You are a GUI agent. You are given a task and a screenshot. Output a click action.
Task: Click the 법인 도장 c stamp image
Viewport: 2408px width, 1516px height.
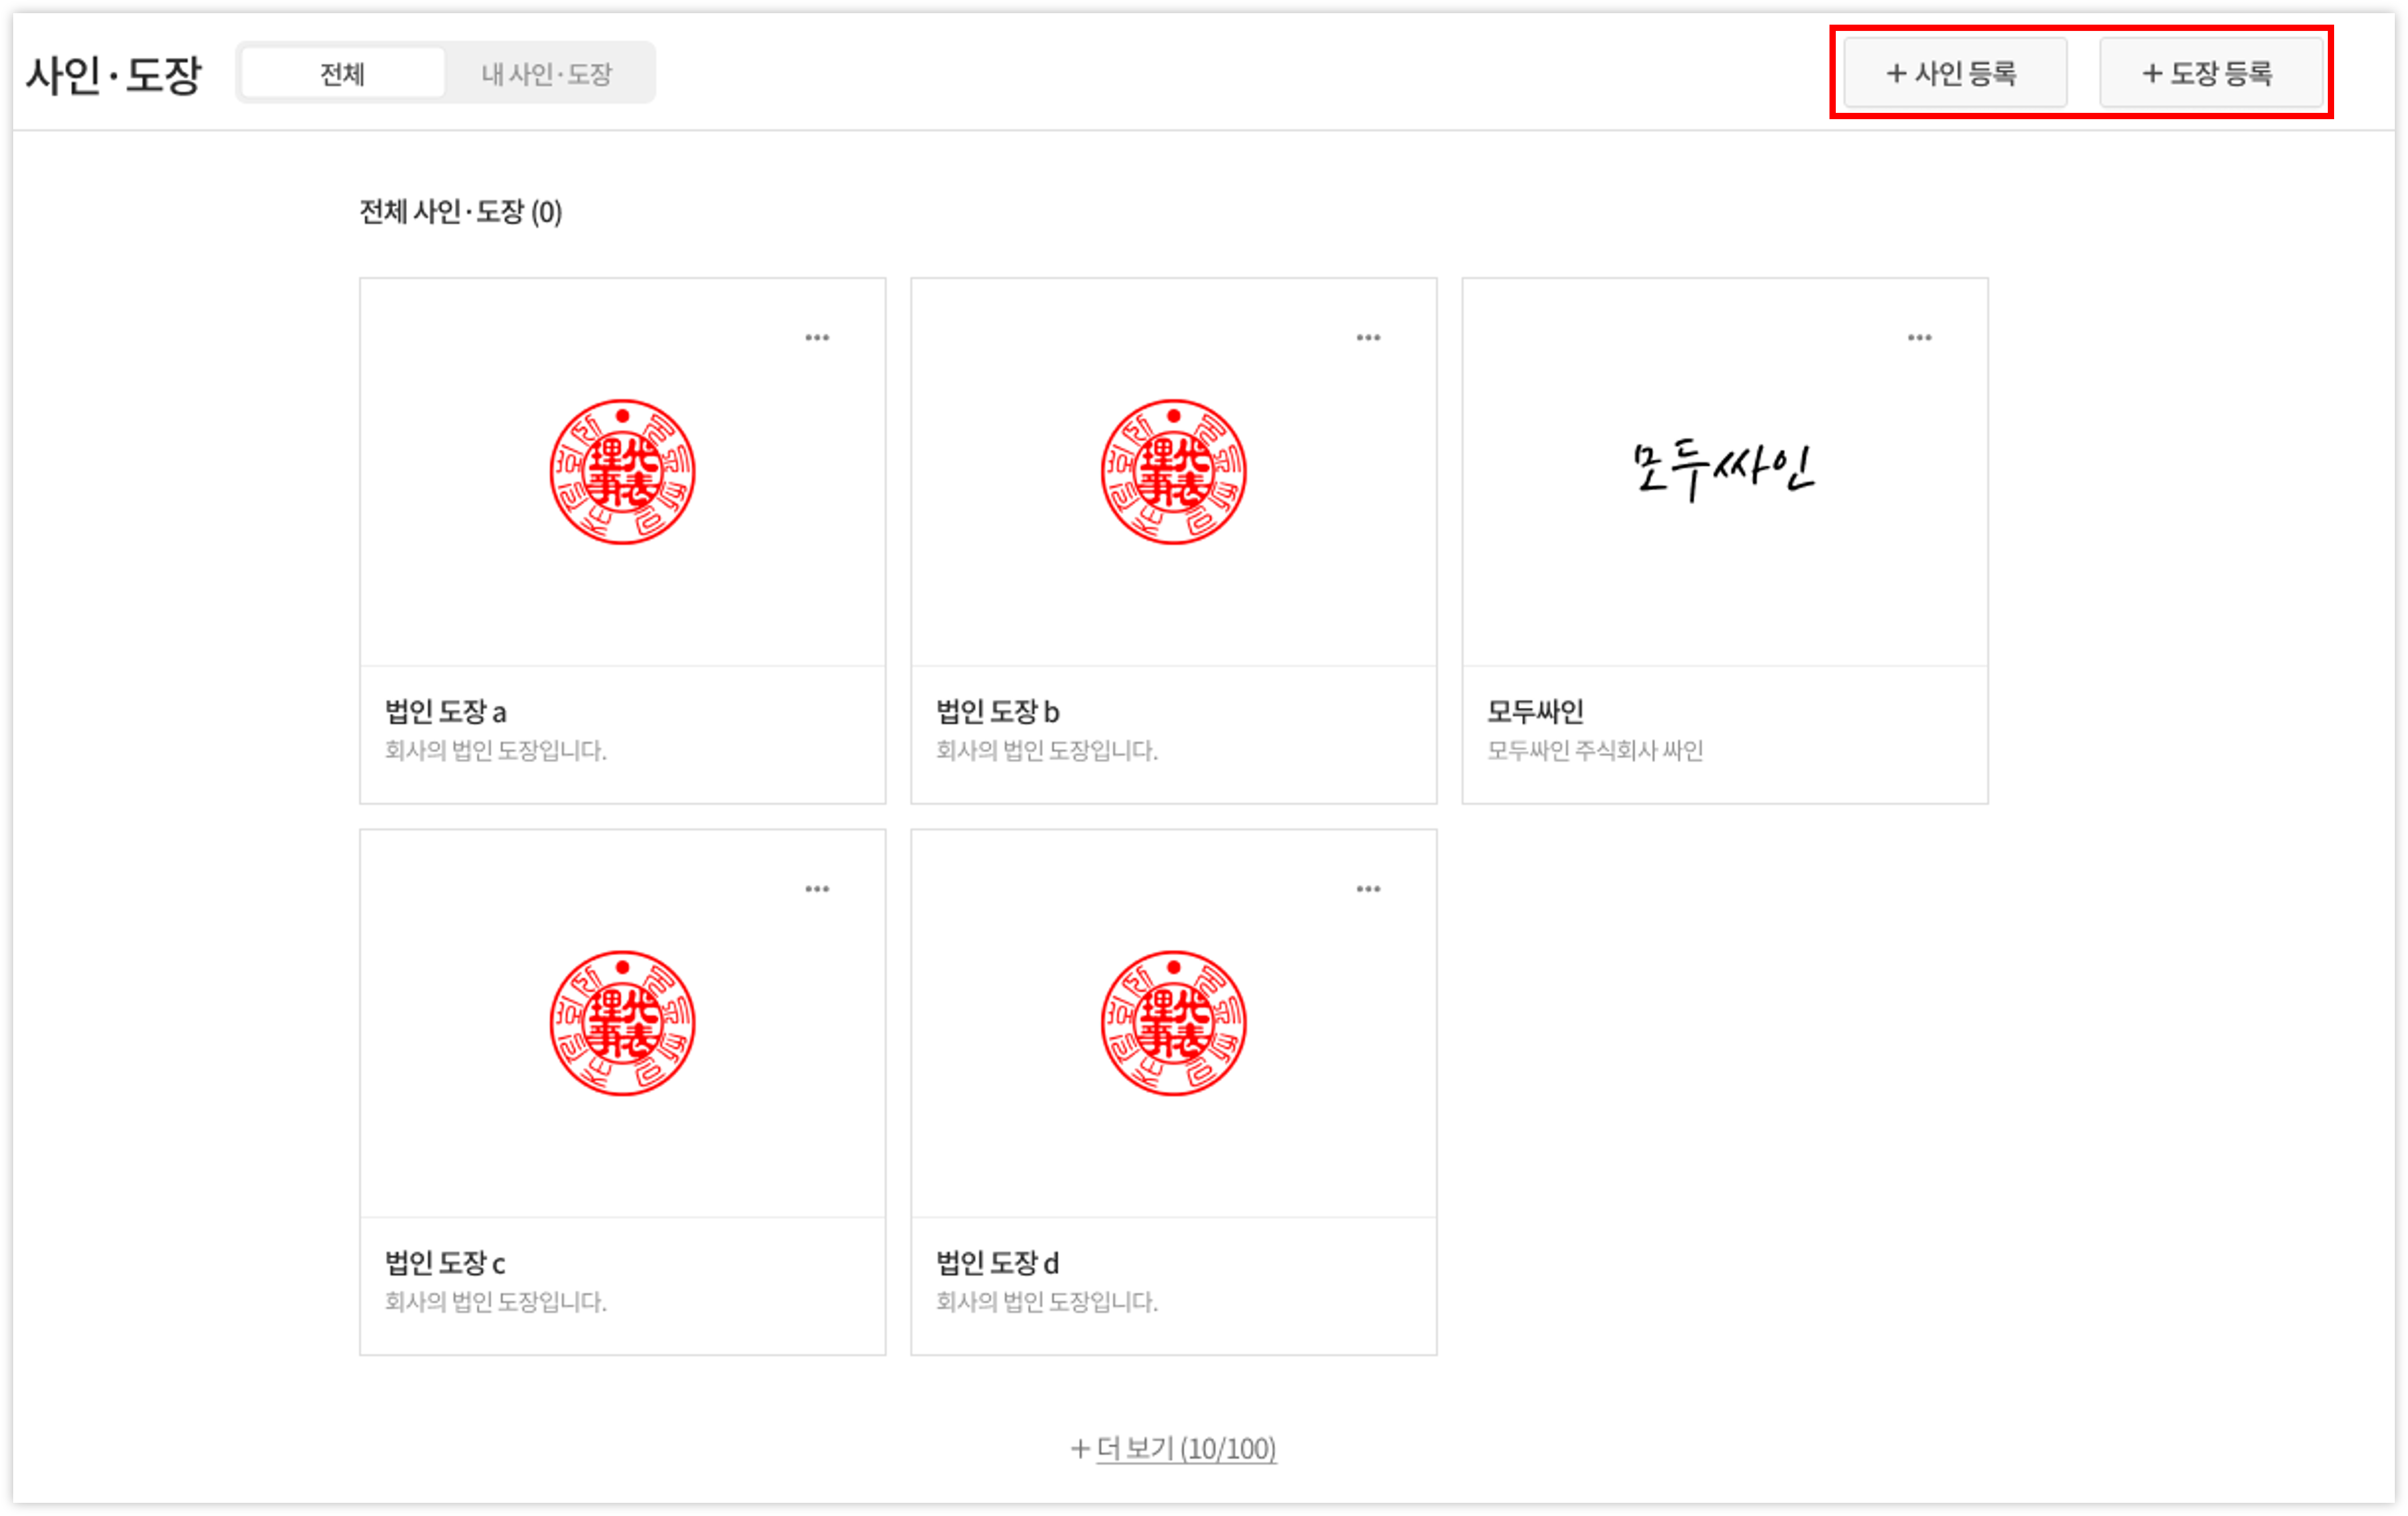pos(622,1023)
